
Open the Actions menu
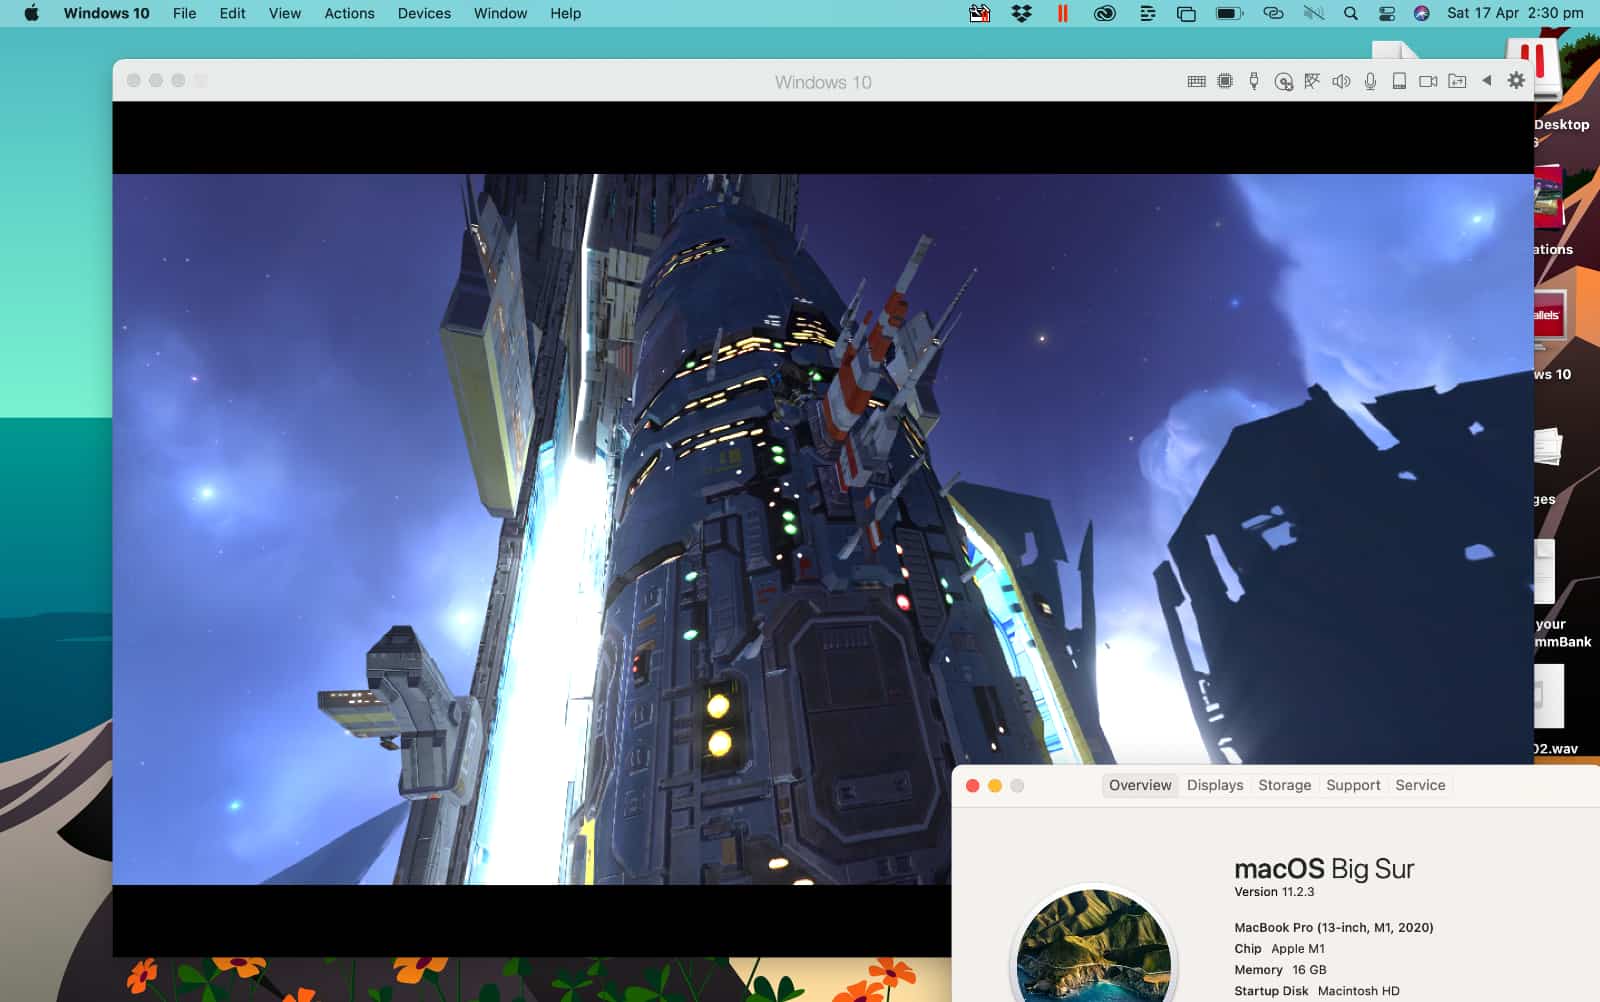point(349,13)
